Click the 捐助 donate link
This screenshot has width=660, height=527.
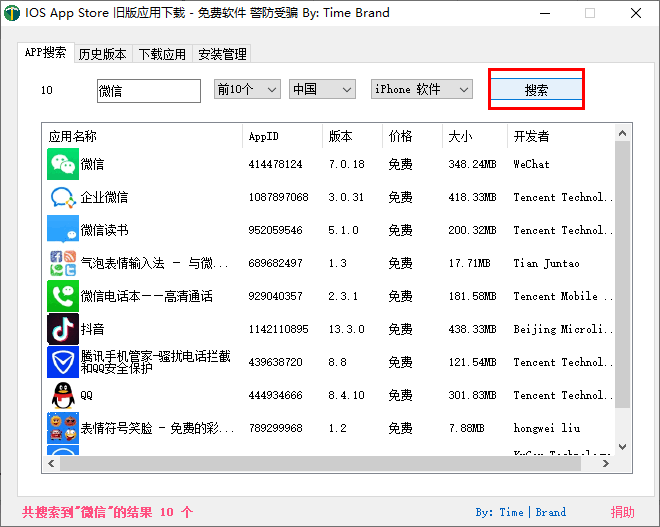coord(623,512)
